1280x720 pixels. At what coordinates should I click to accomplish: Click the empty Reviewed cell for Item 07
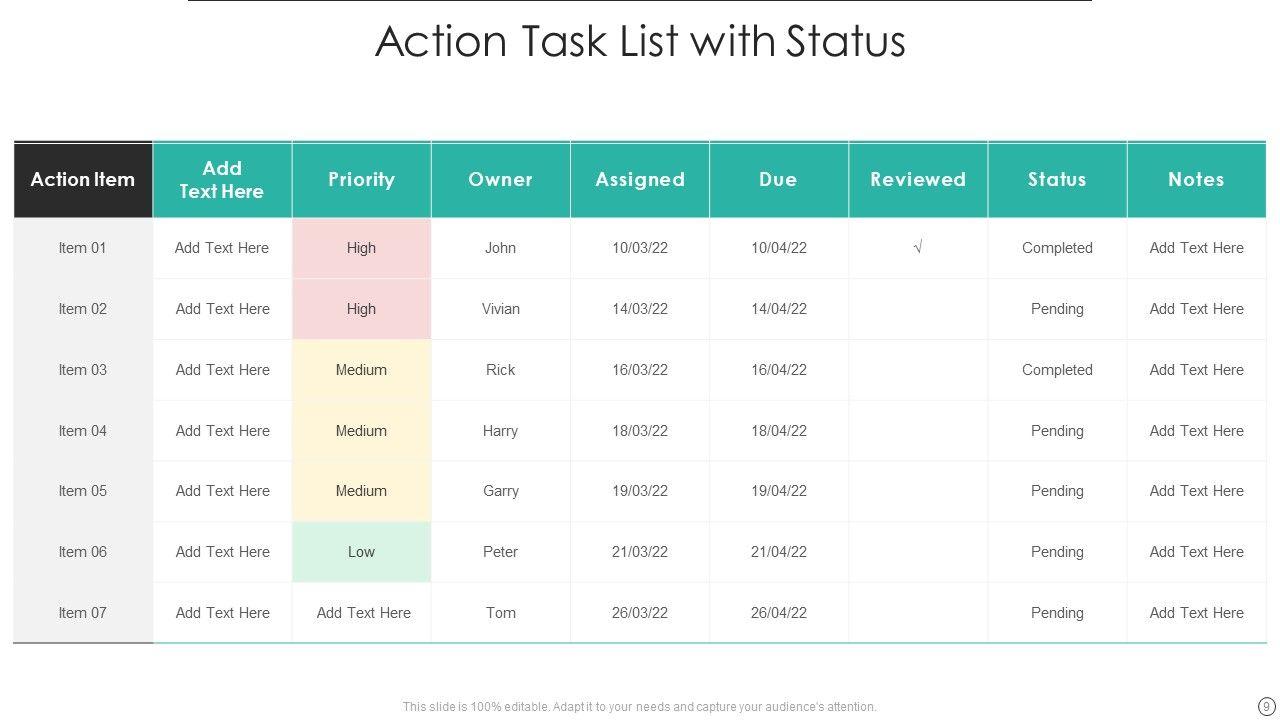click(918, 613)
